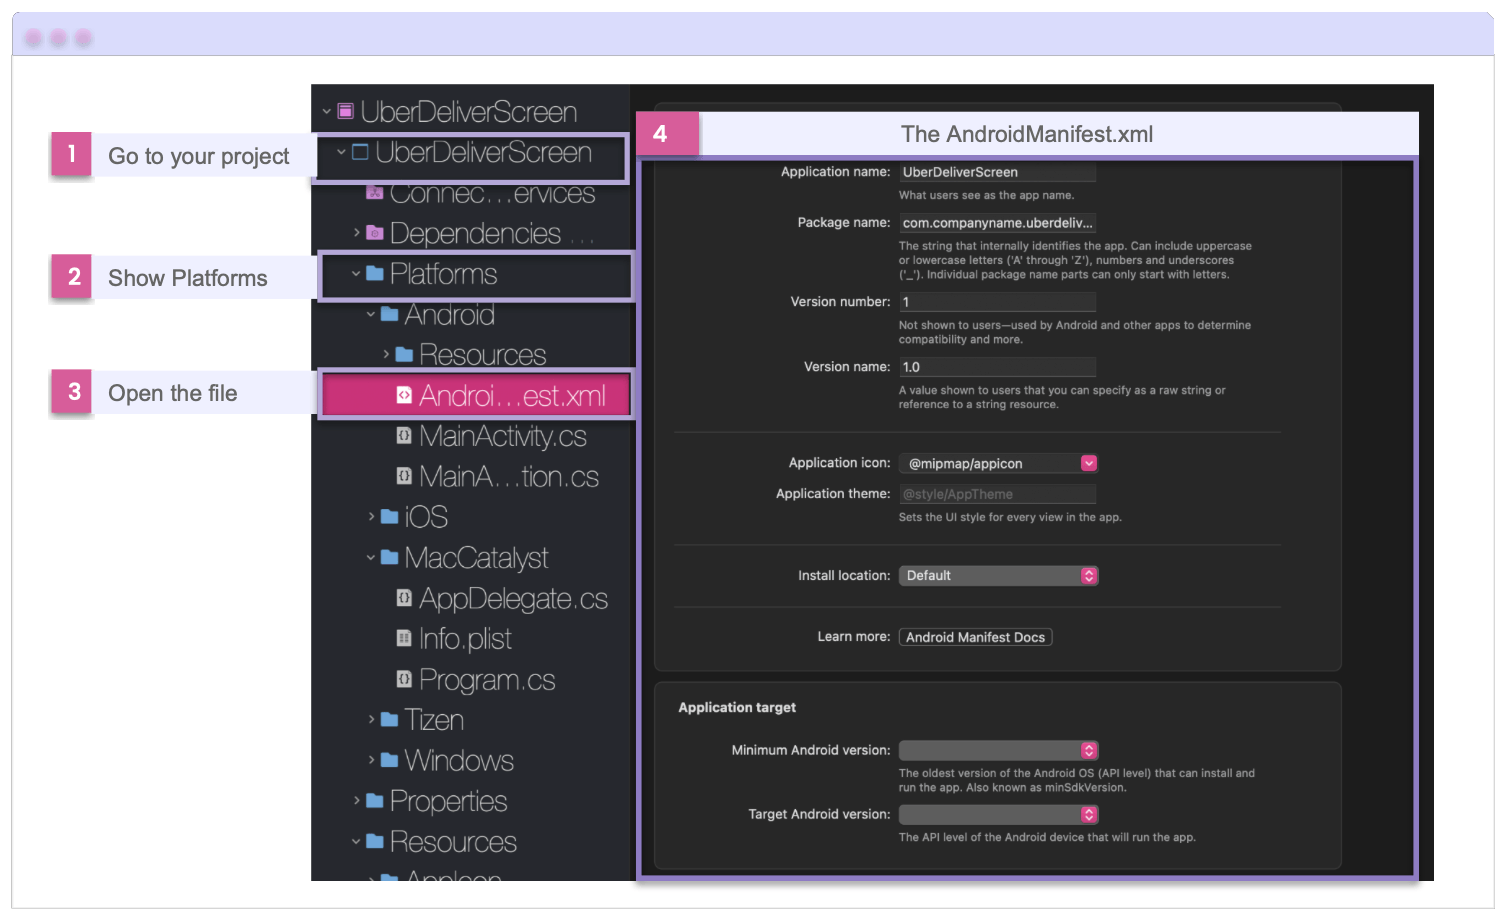Image resolution: width=1504 pixels, height=920 pixels.
Task: Click the Application theme field
Action: pyautogui.click(x=997, y=494)
